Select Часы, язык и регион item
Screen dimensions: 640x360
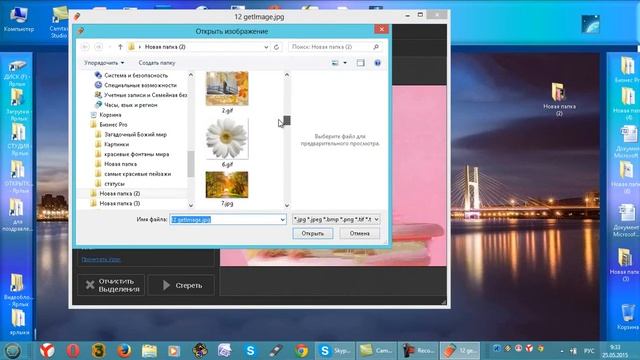point(131,105)
